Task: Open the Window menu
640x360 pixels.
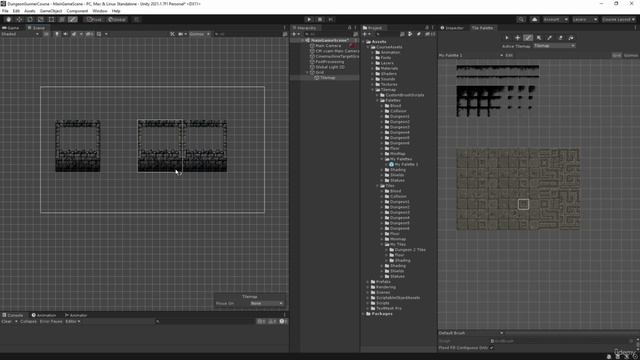Action: [100, 11]
